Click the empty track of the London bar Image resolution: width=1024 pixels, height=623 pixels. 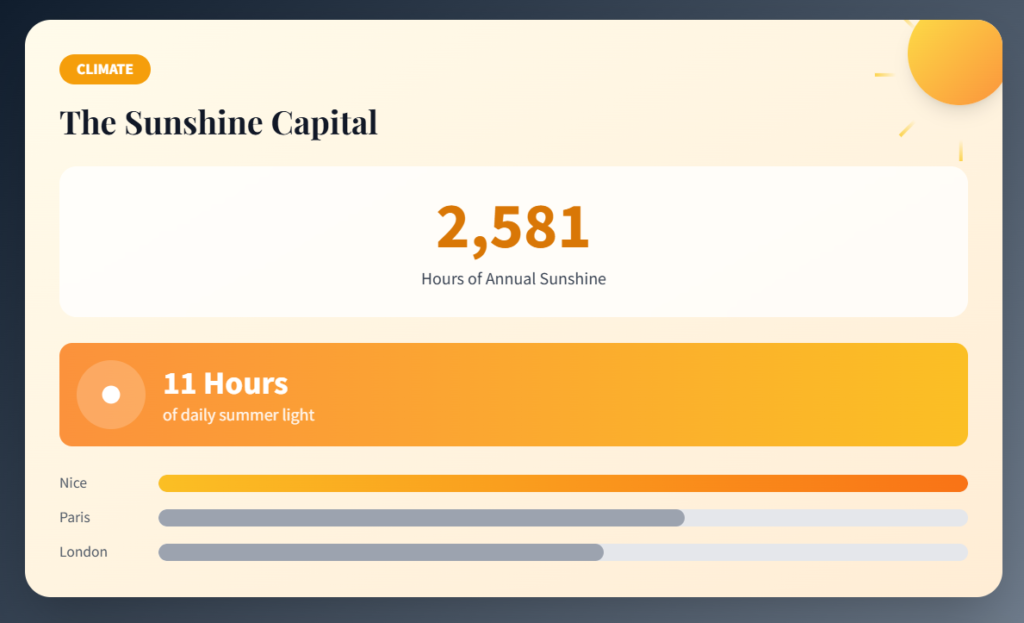[x=785, y=552]
